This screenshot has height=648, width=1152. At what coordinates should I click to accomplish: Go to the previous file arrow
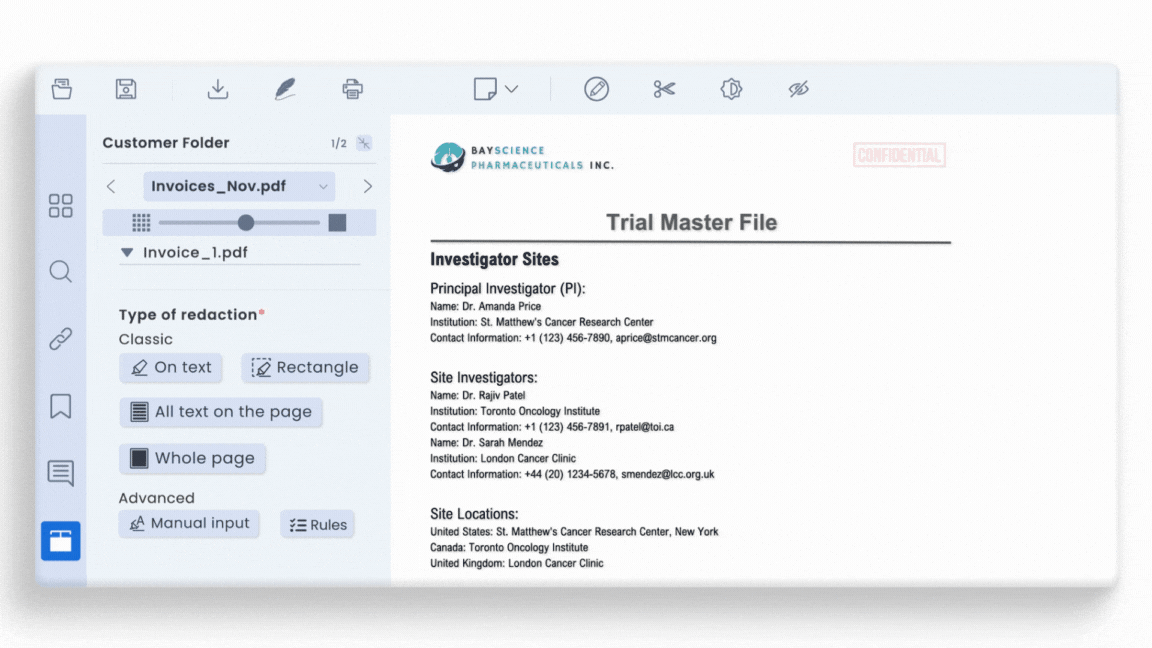pyautogui.click(x=111, y=187)
